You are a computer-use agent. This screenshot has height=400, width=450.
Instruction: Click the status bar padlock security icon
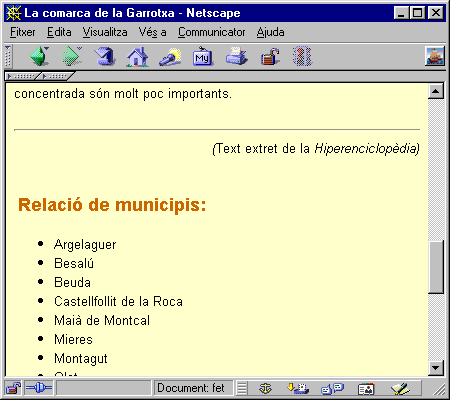pos(13,388)
